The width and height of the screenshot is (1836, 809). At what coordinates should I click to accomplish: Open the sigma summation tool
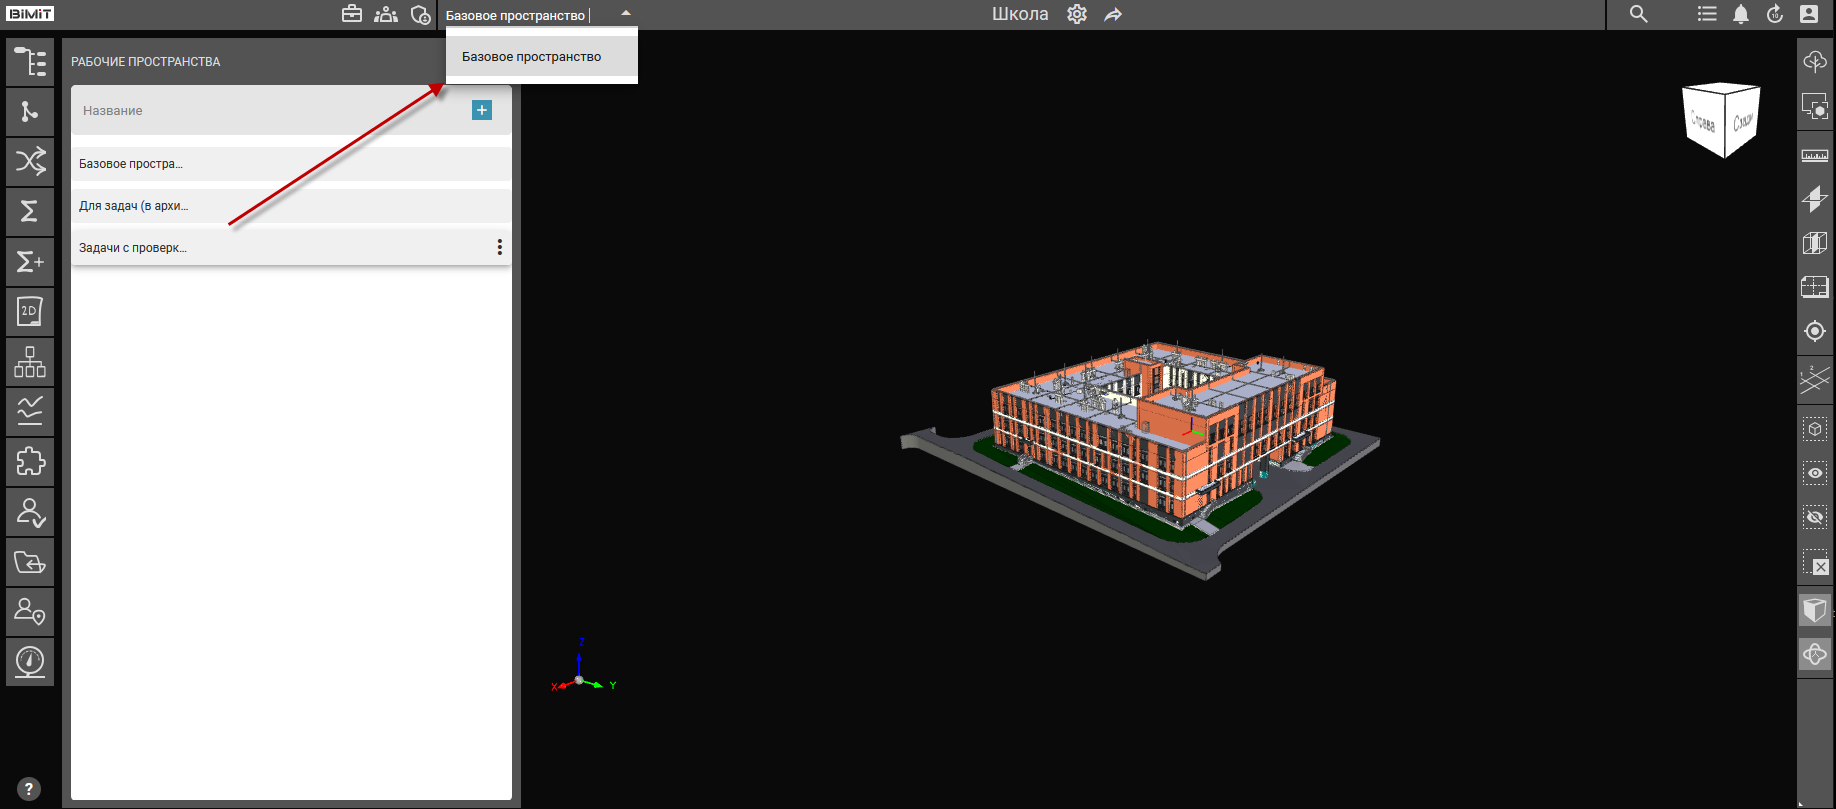[30, 212]
